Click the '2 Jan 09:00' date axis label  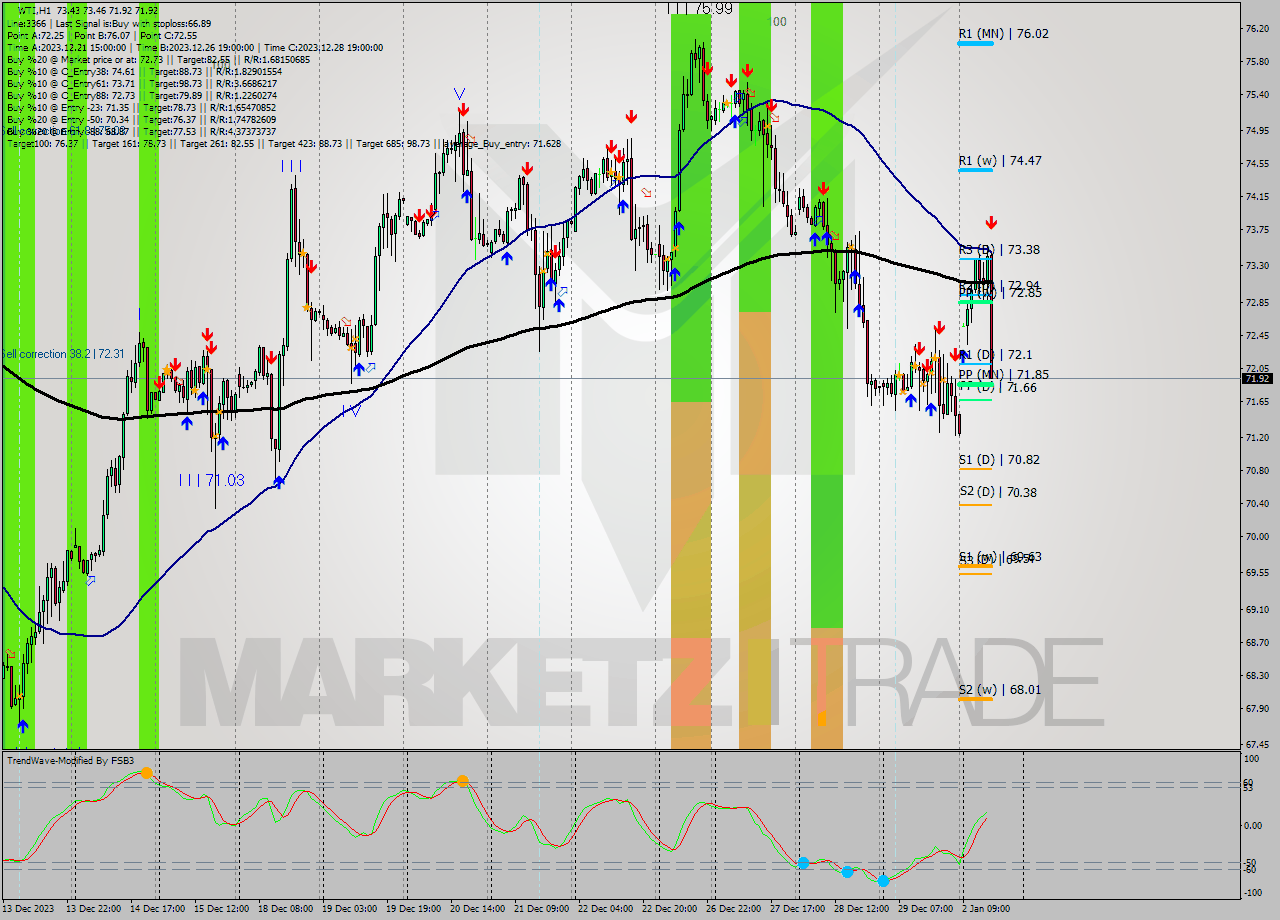click(x=986, y=909)
